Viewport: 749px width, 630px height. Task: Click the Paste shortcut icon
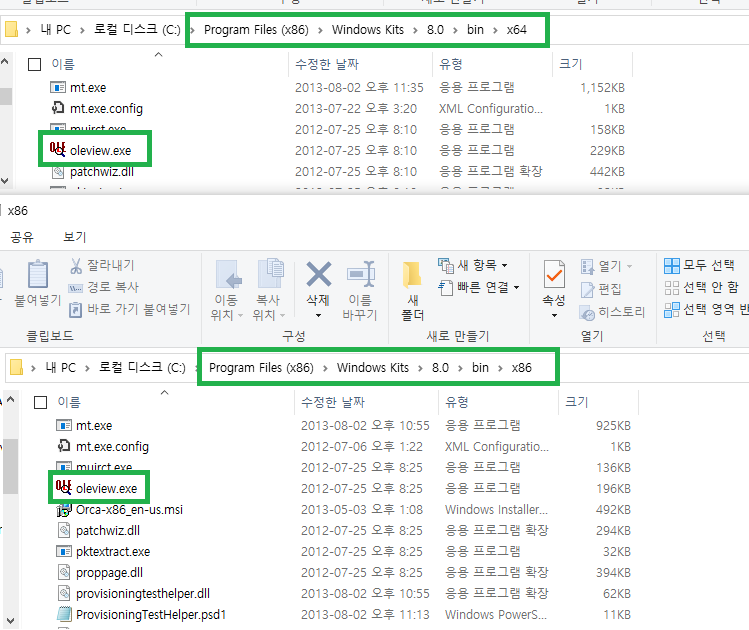pyautogui.click(x=75, y=310)
